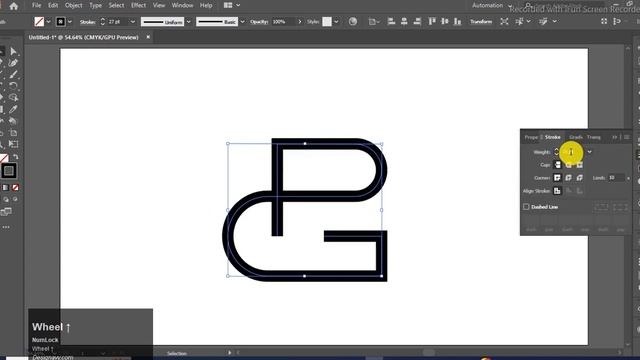
Task: Click the stroke color swatch in control bar
Action: [60, 21]
